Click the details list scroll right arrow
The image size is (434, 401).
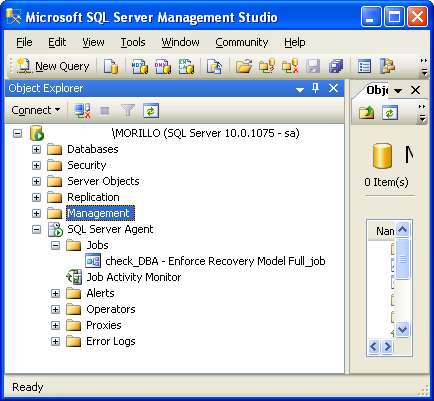click(x=387, y=347)
